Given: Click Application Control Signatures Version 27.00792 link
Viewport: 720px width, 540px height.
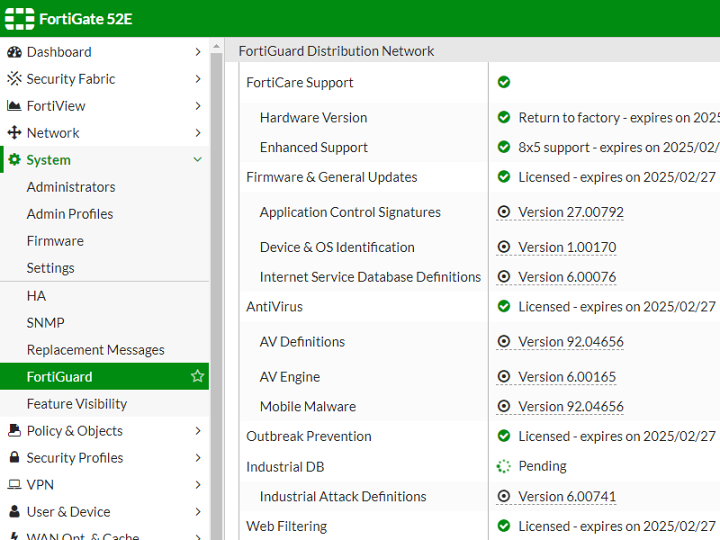Looking at the screenshot, I should tap(570, 212).
